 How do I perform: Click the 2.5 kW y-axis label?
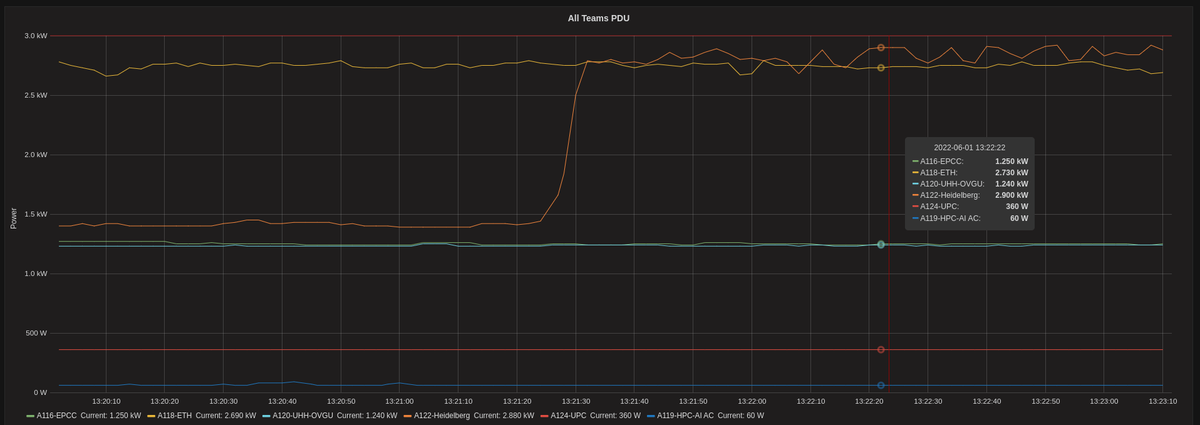(x=36, y=95)
